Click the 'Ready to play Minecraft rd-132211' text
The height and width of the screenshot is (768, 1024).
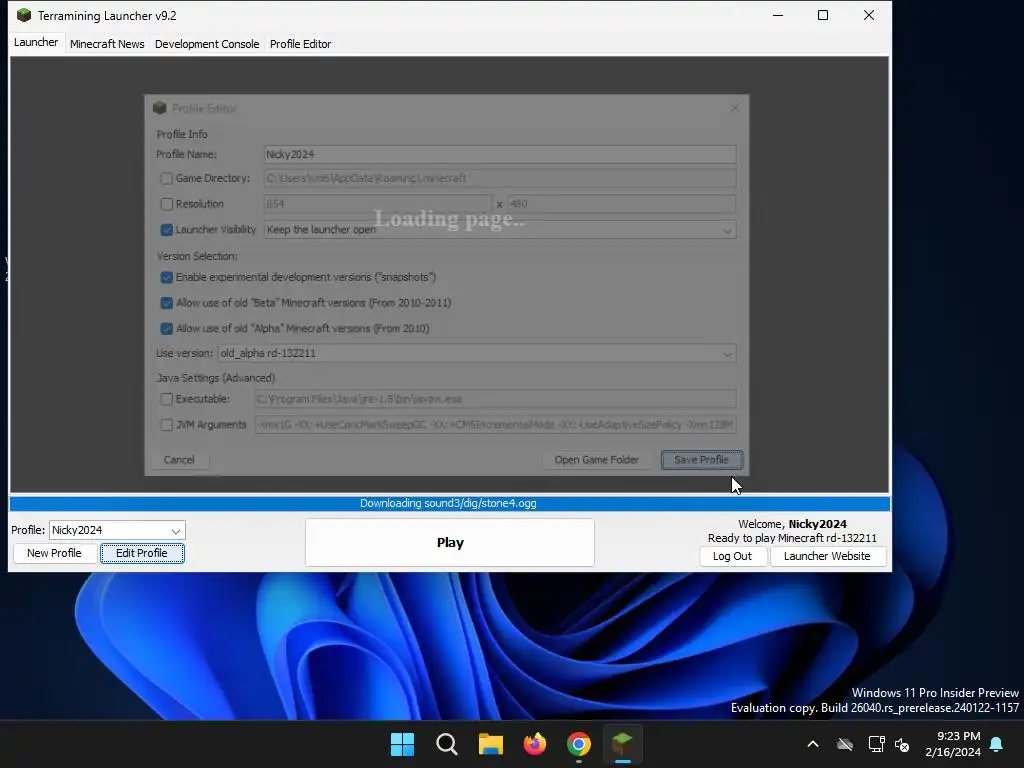click(792, 538)
